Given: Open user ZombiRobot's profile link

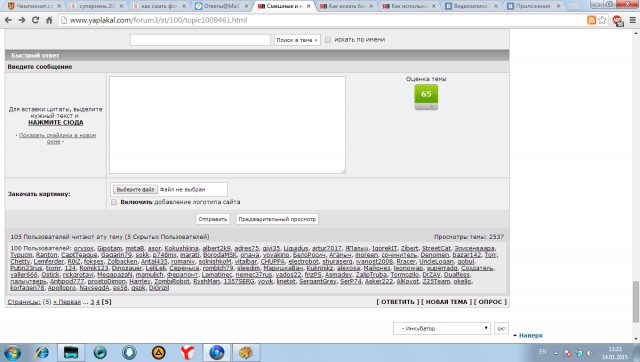Looking at the screenshot, I should (172, 281).
